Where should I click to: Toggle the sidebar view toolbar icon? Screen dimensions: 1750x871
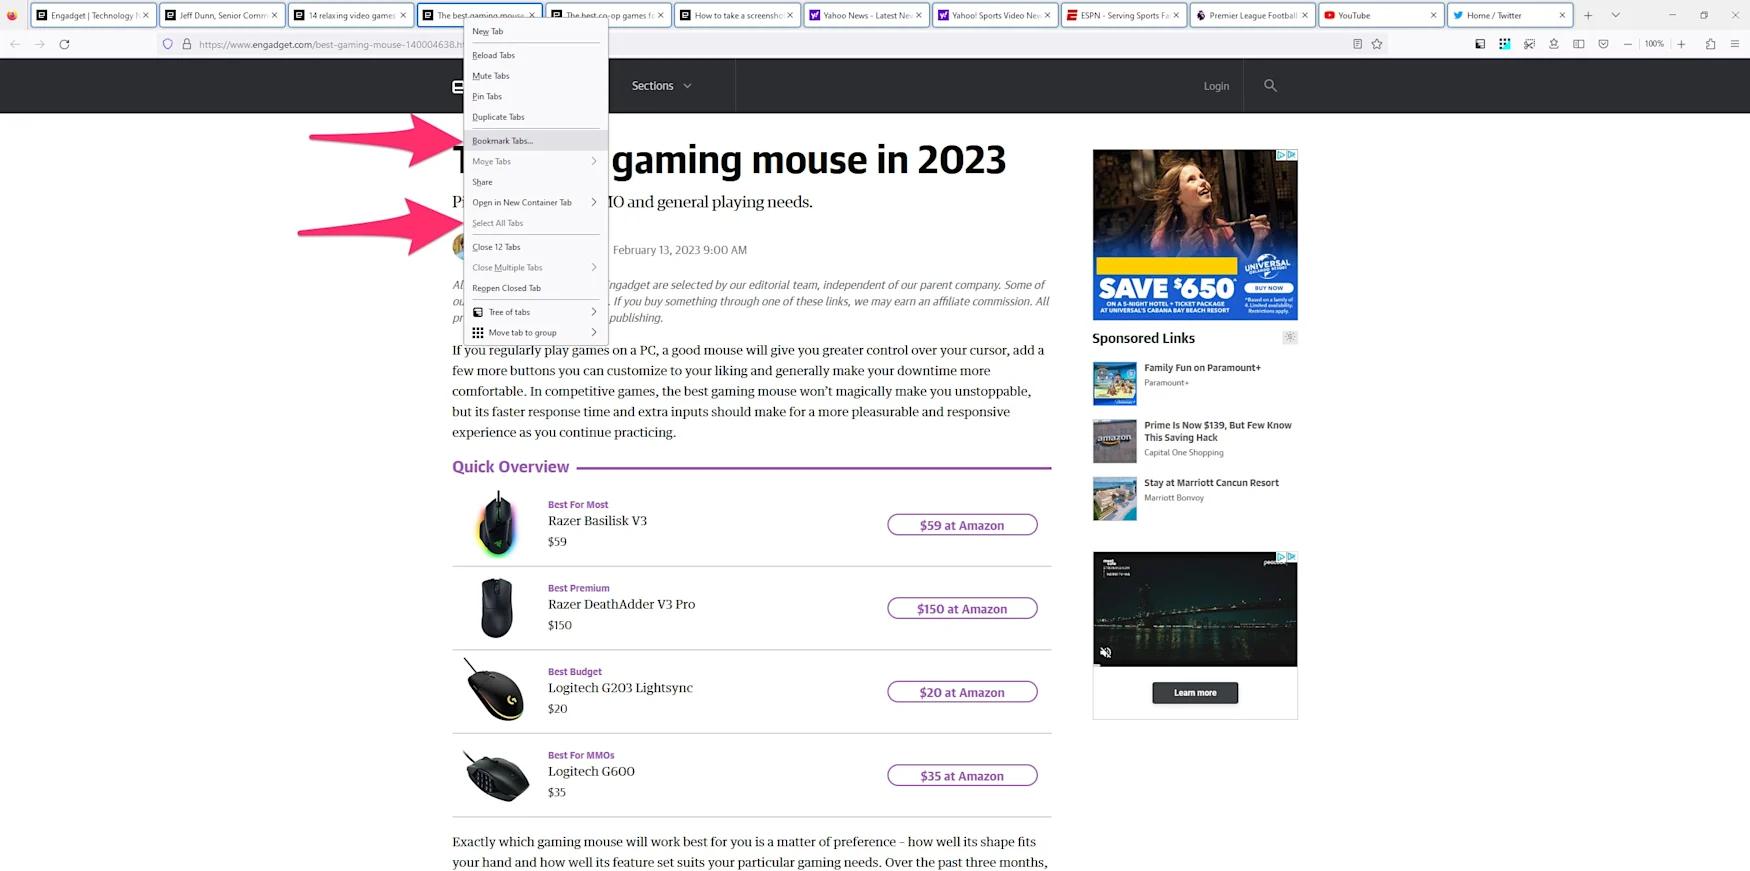(x=1578, y=44)
